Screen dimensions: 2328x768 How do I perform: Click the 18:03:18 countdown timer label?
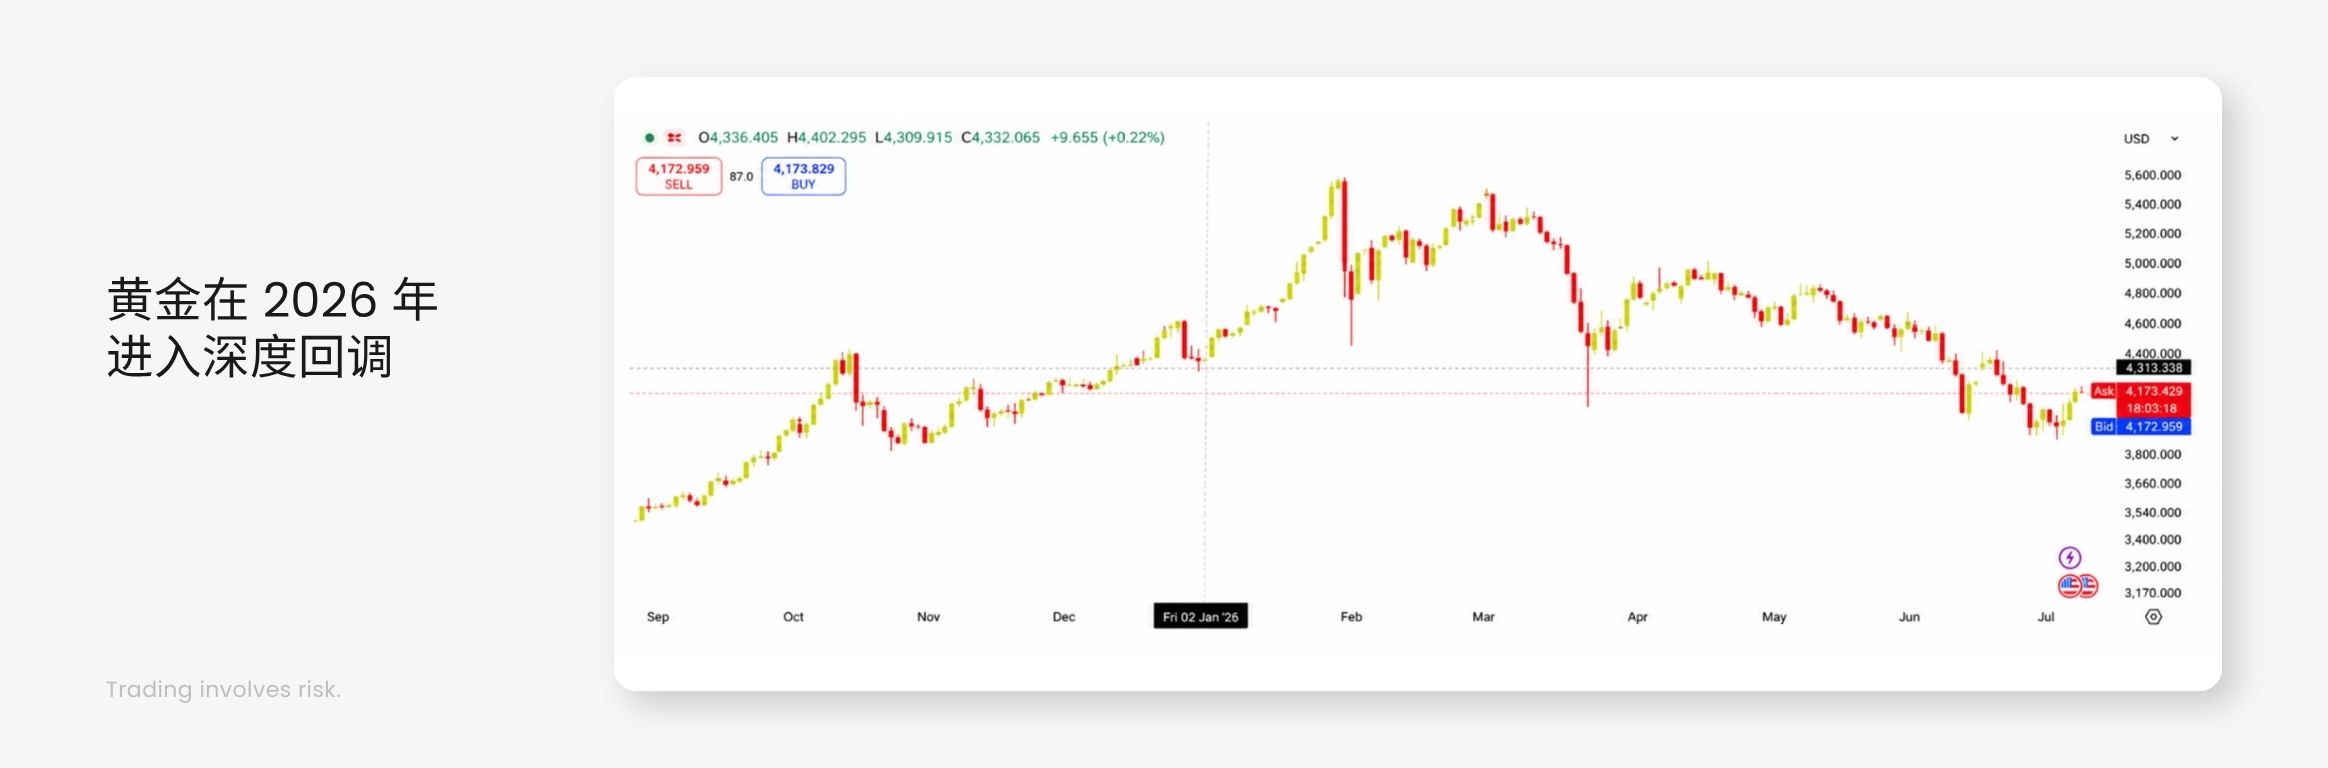[x=2152, y=409]
